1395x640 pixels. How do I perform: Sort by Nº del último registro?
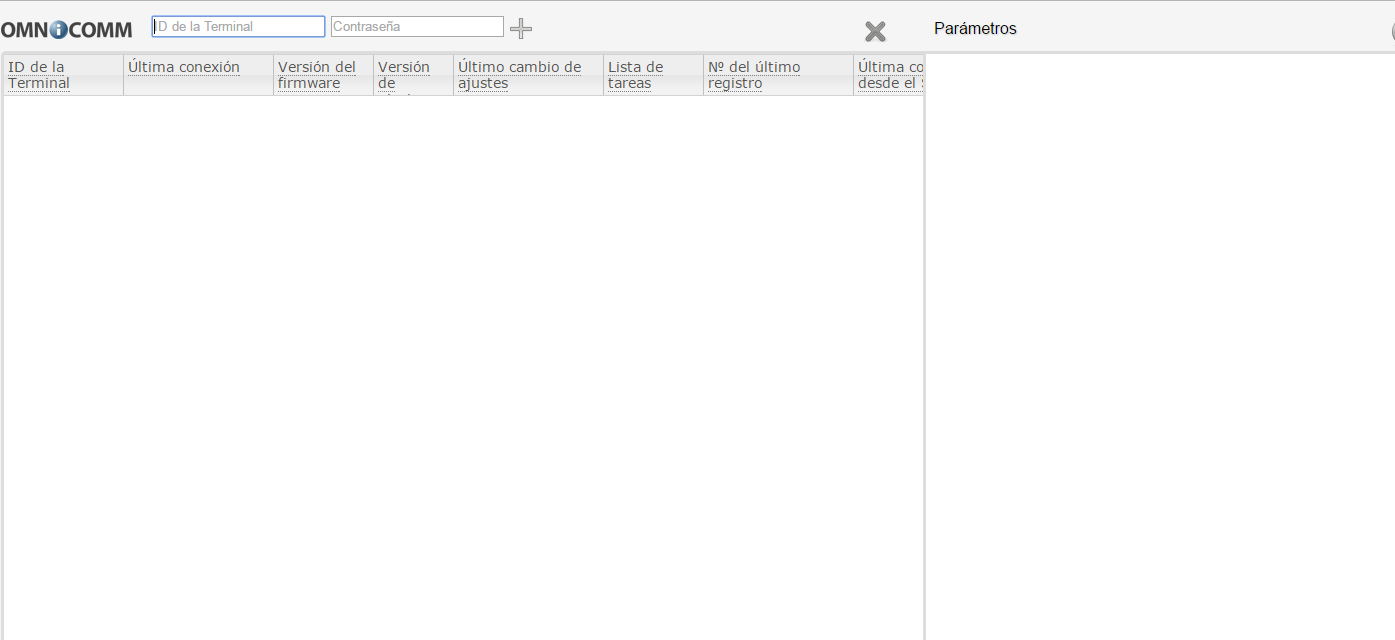[x=754, y=75]
